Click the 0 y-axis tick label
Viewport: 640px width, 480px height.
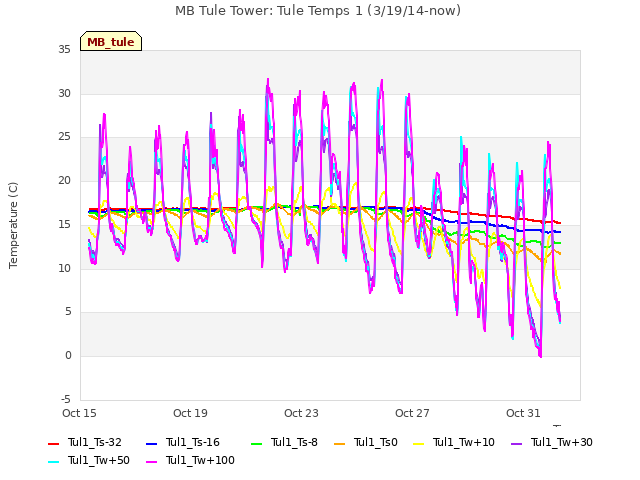68,356
